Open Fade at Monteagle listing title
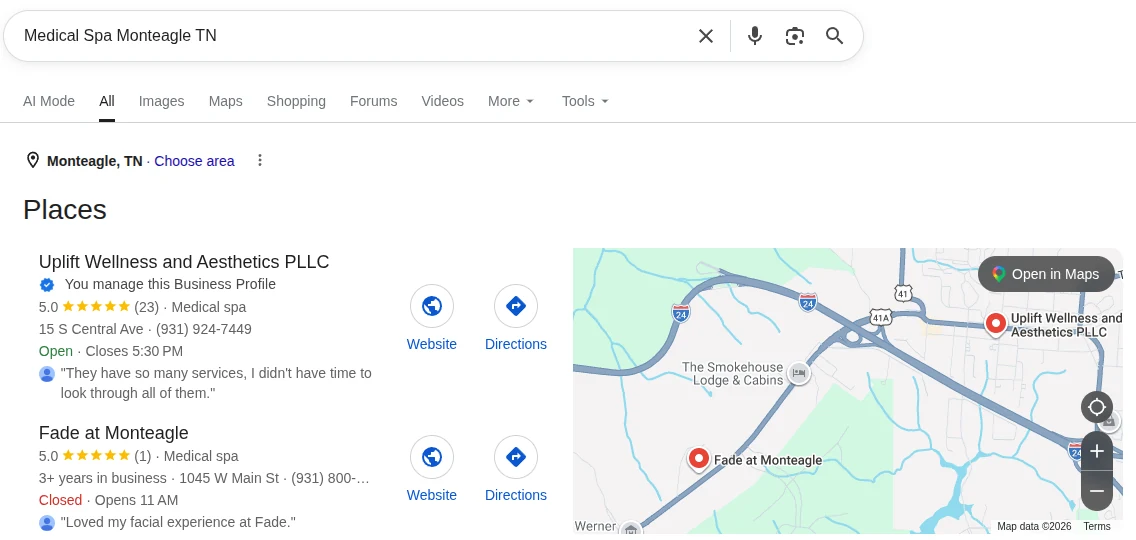1136x540 pixels. [x=114, y=433]
